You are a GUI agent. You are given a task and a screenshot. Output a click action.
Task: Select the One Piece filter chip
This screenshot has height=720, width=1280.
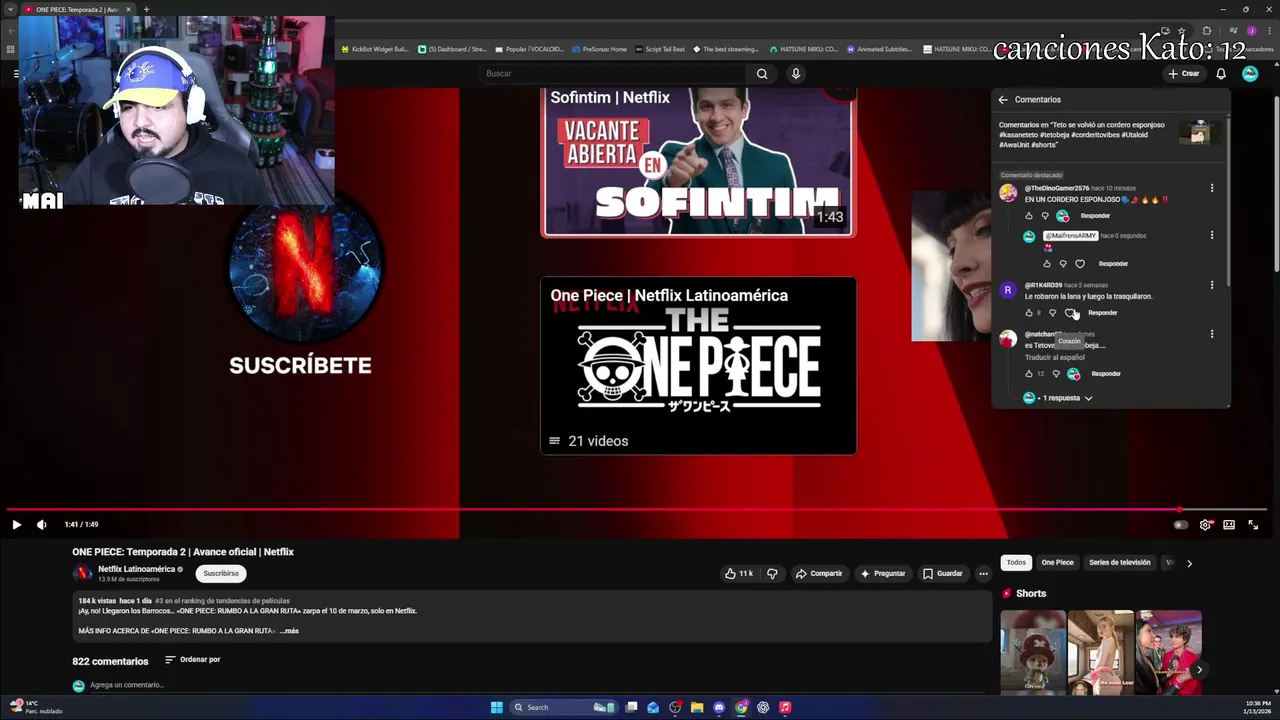click(x=1057, y=563)
